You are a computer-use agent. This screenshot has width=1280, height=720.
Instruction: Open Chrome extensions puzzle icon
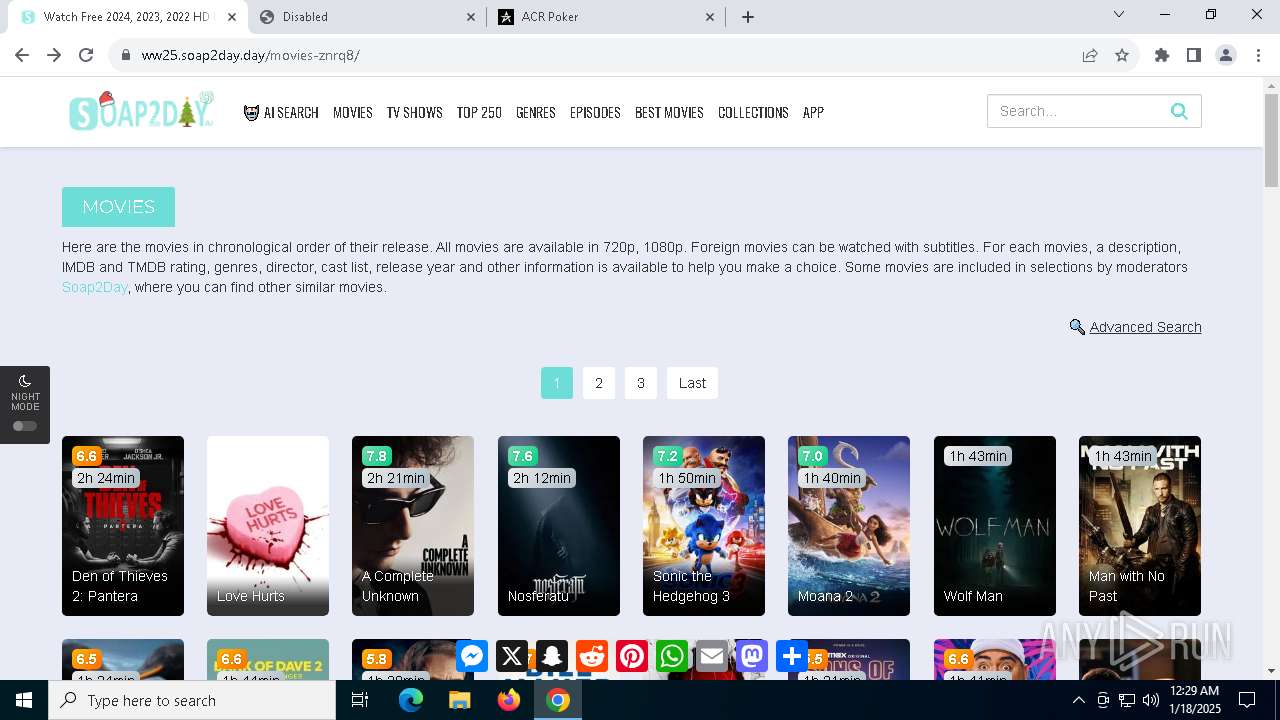click(x=1162, y=55)
